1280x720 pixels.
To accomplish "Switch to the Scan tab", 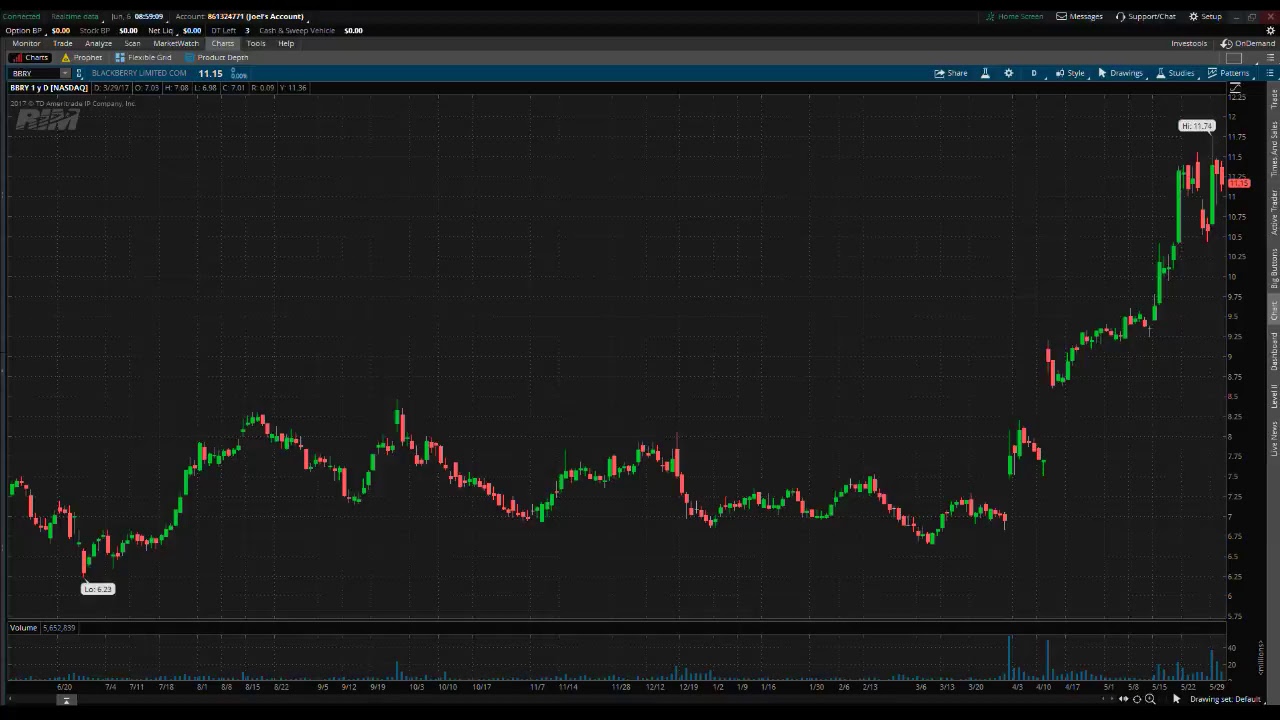I will pos(132,43).
